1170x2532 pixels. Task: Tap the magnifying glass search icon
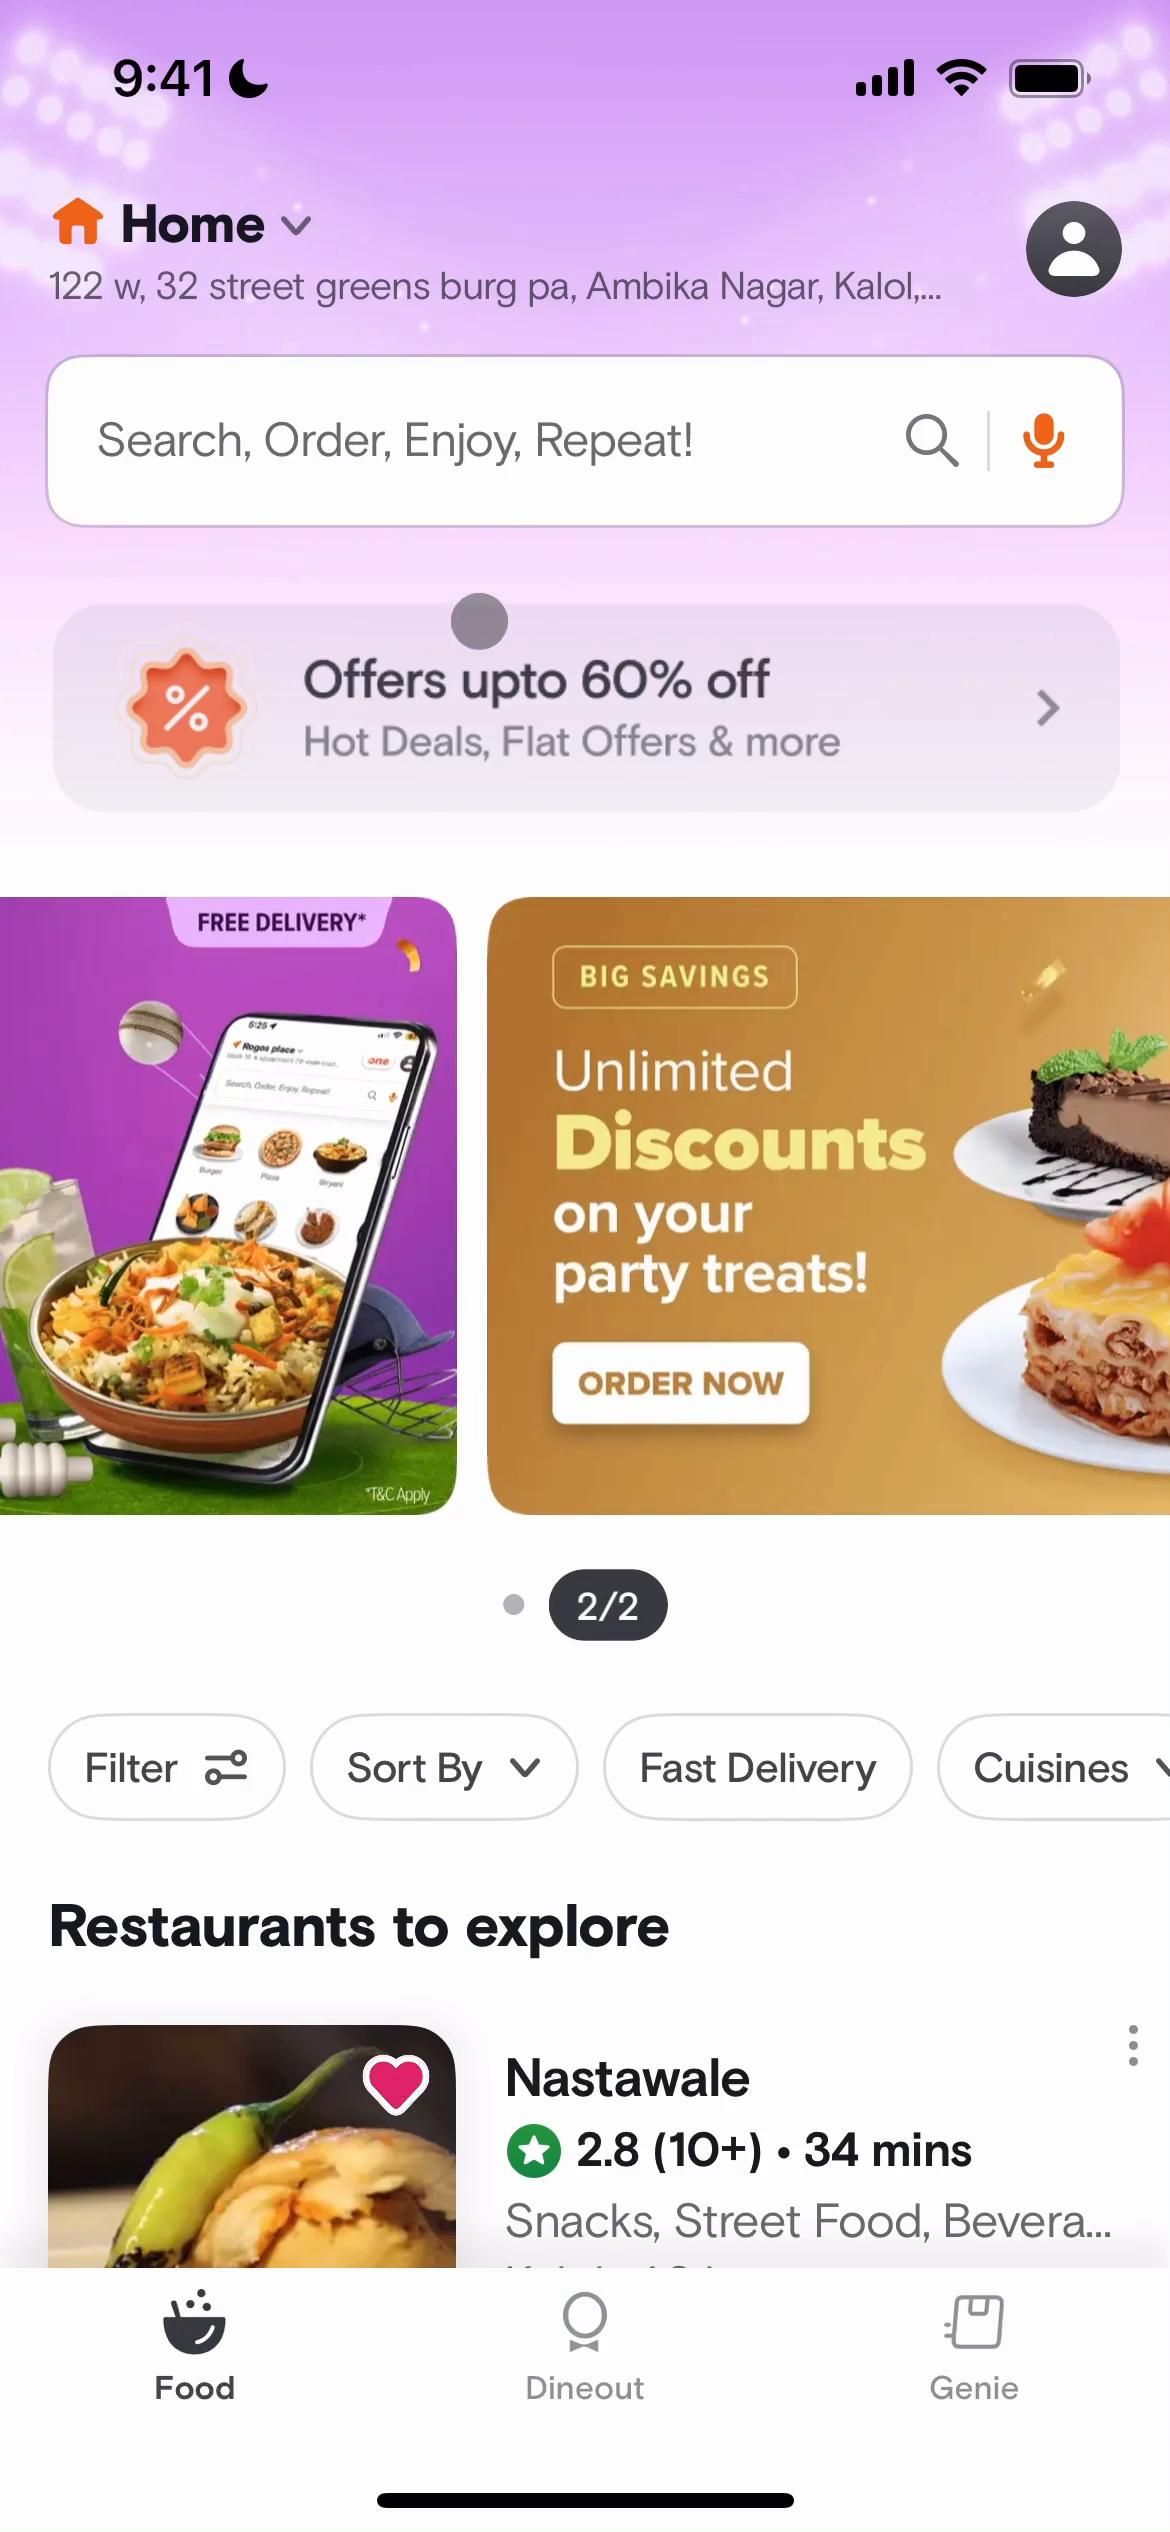coord(932,441)
